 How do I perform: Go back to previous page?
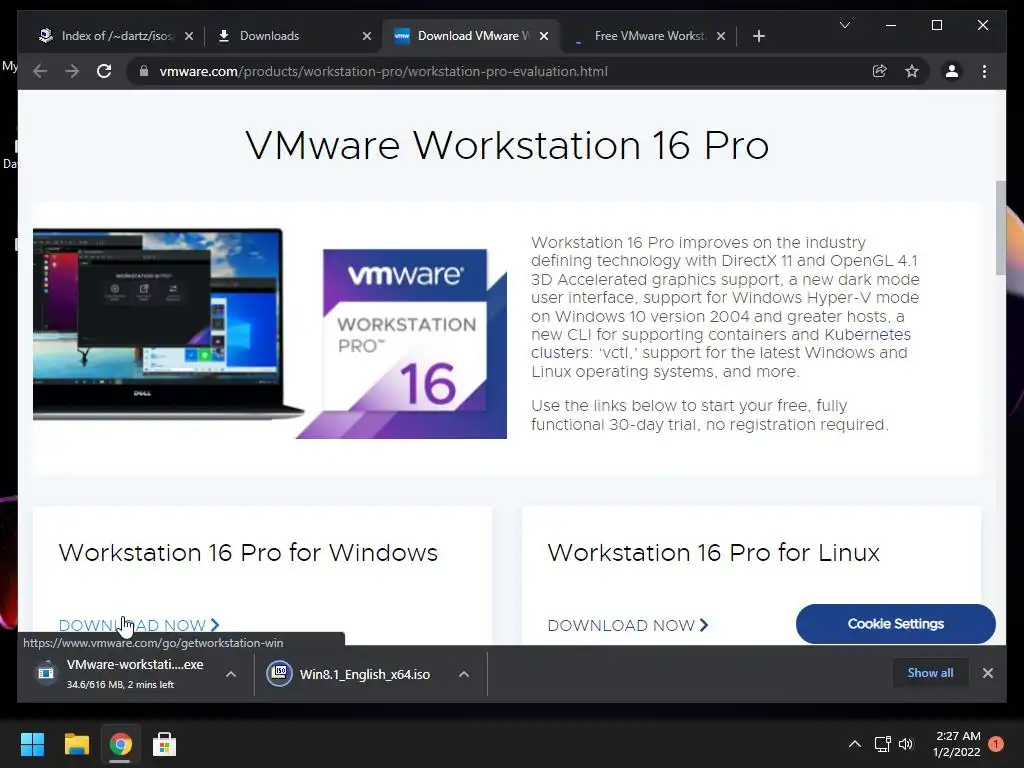coord(40,71)
